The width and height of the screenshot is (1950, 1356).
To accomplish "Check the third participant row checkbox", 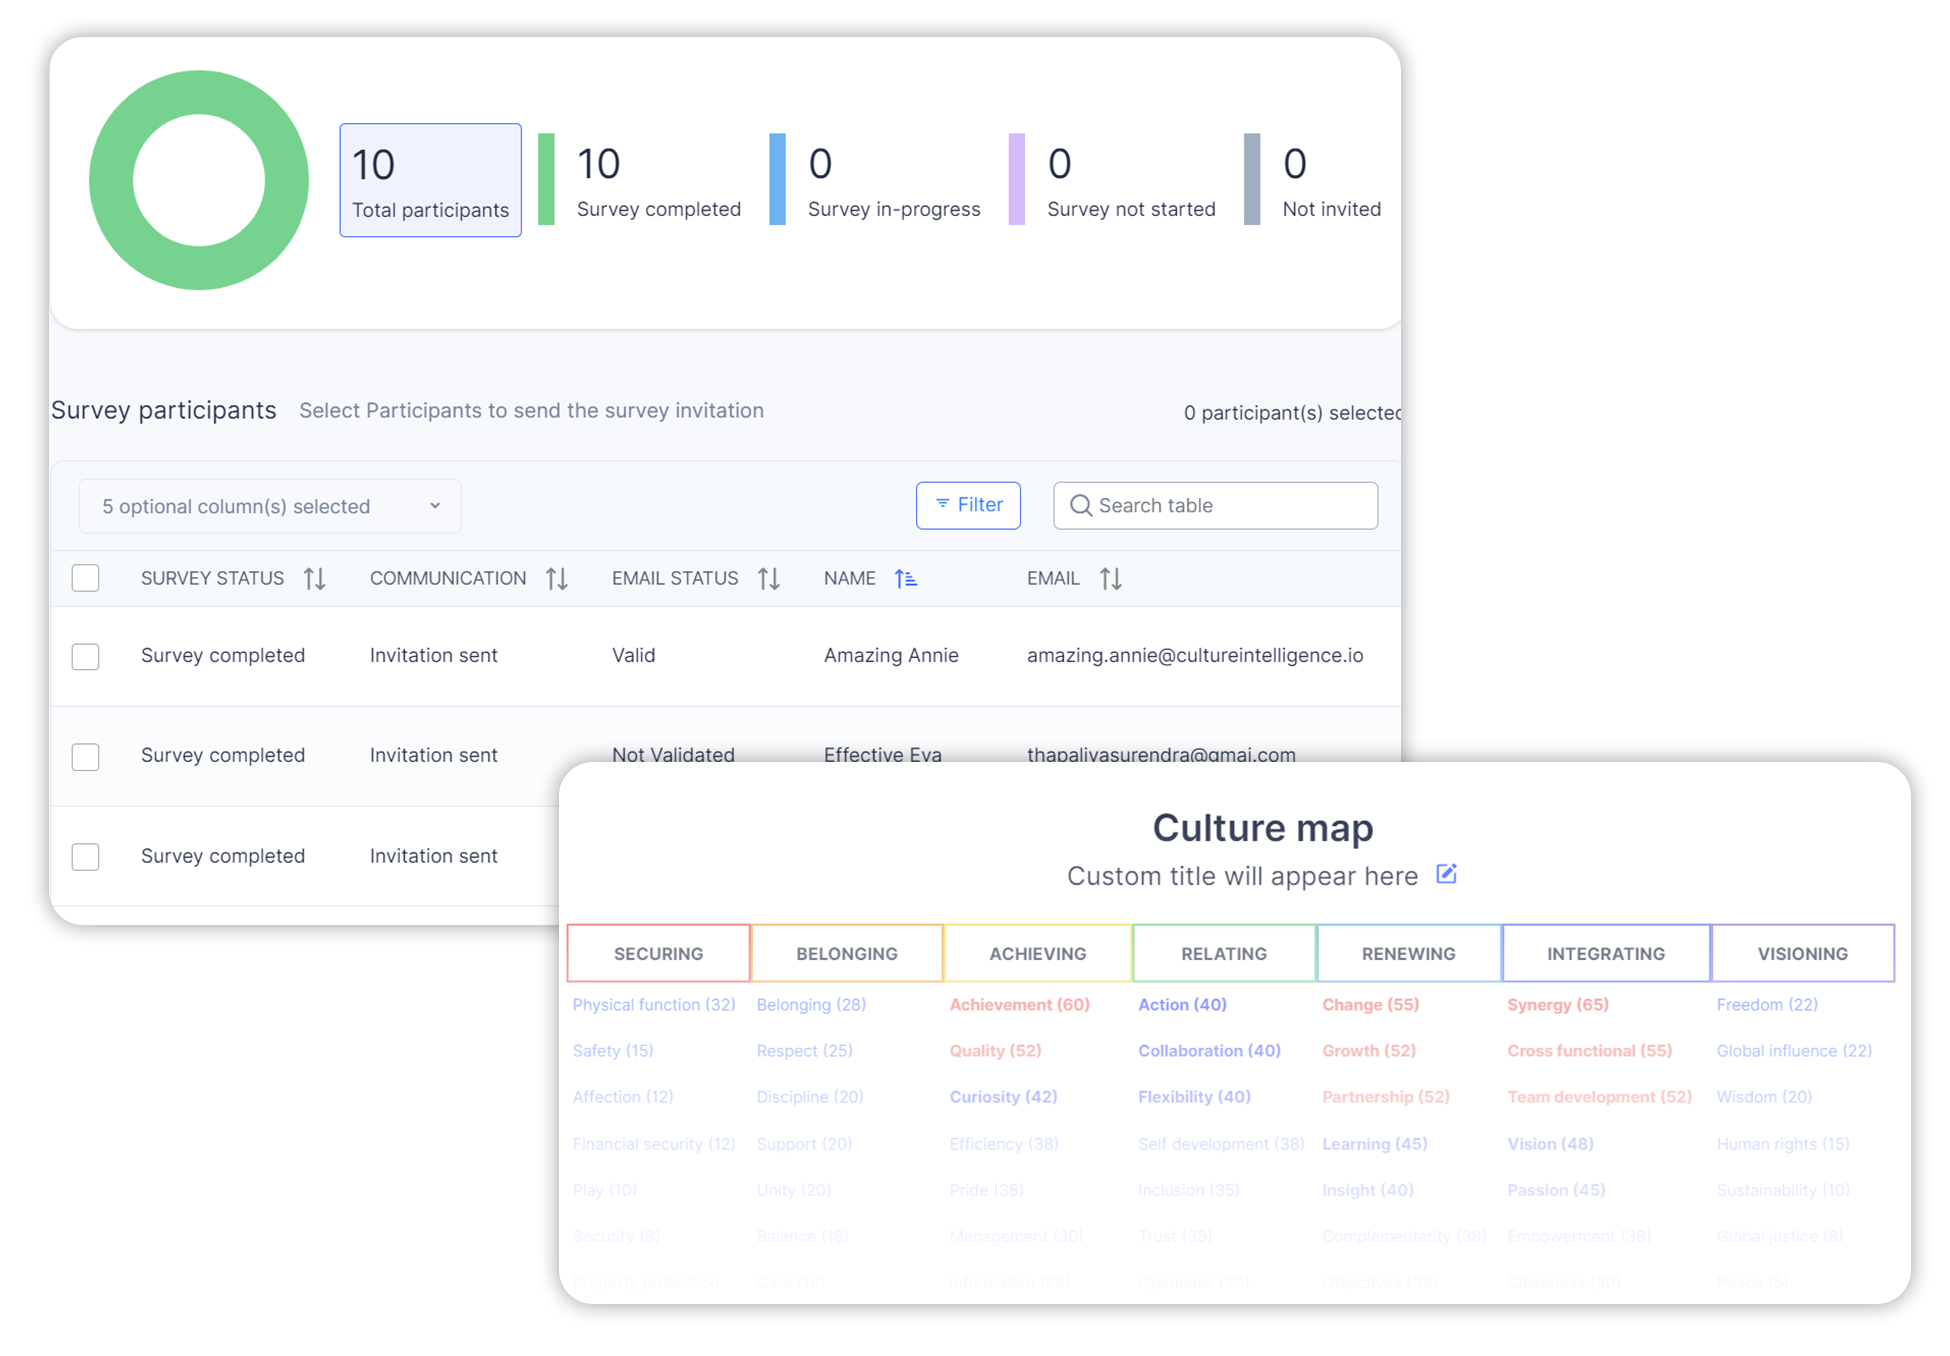I will (86, 856).
